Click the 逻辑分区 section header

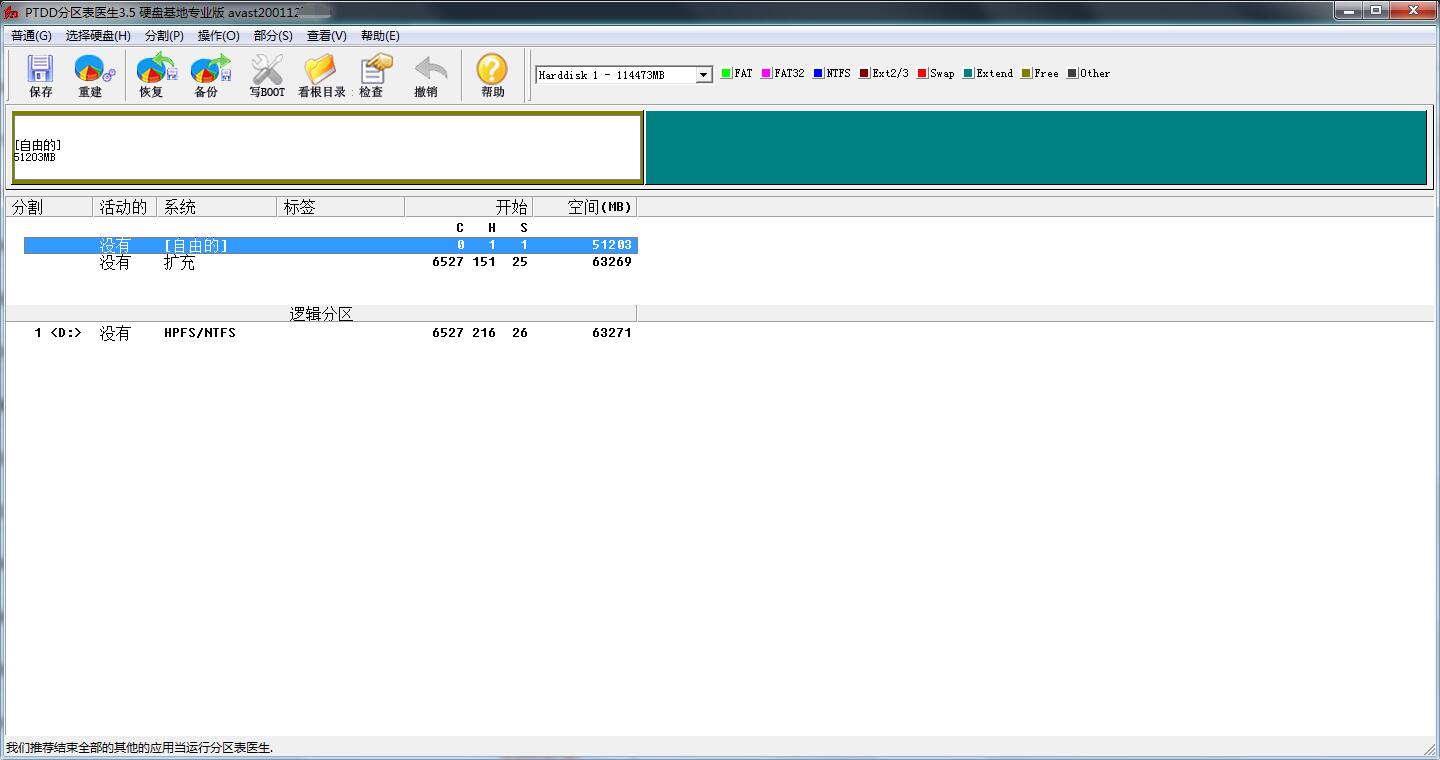[321, 314]
